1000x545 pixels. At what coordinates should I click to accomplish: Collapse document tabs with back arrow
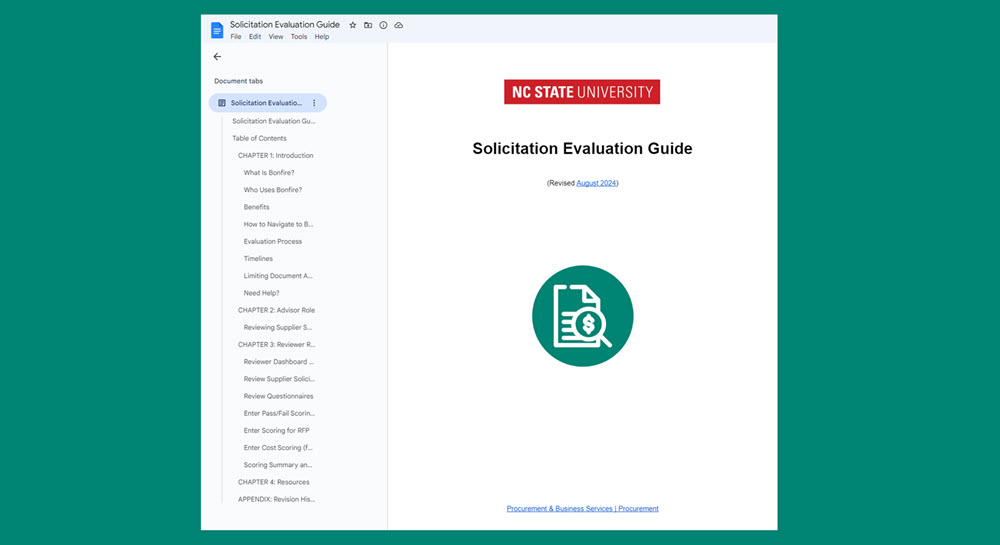point(217,57)
